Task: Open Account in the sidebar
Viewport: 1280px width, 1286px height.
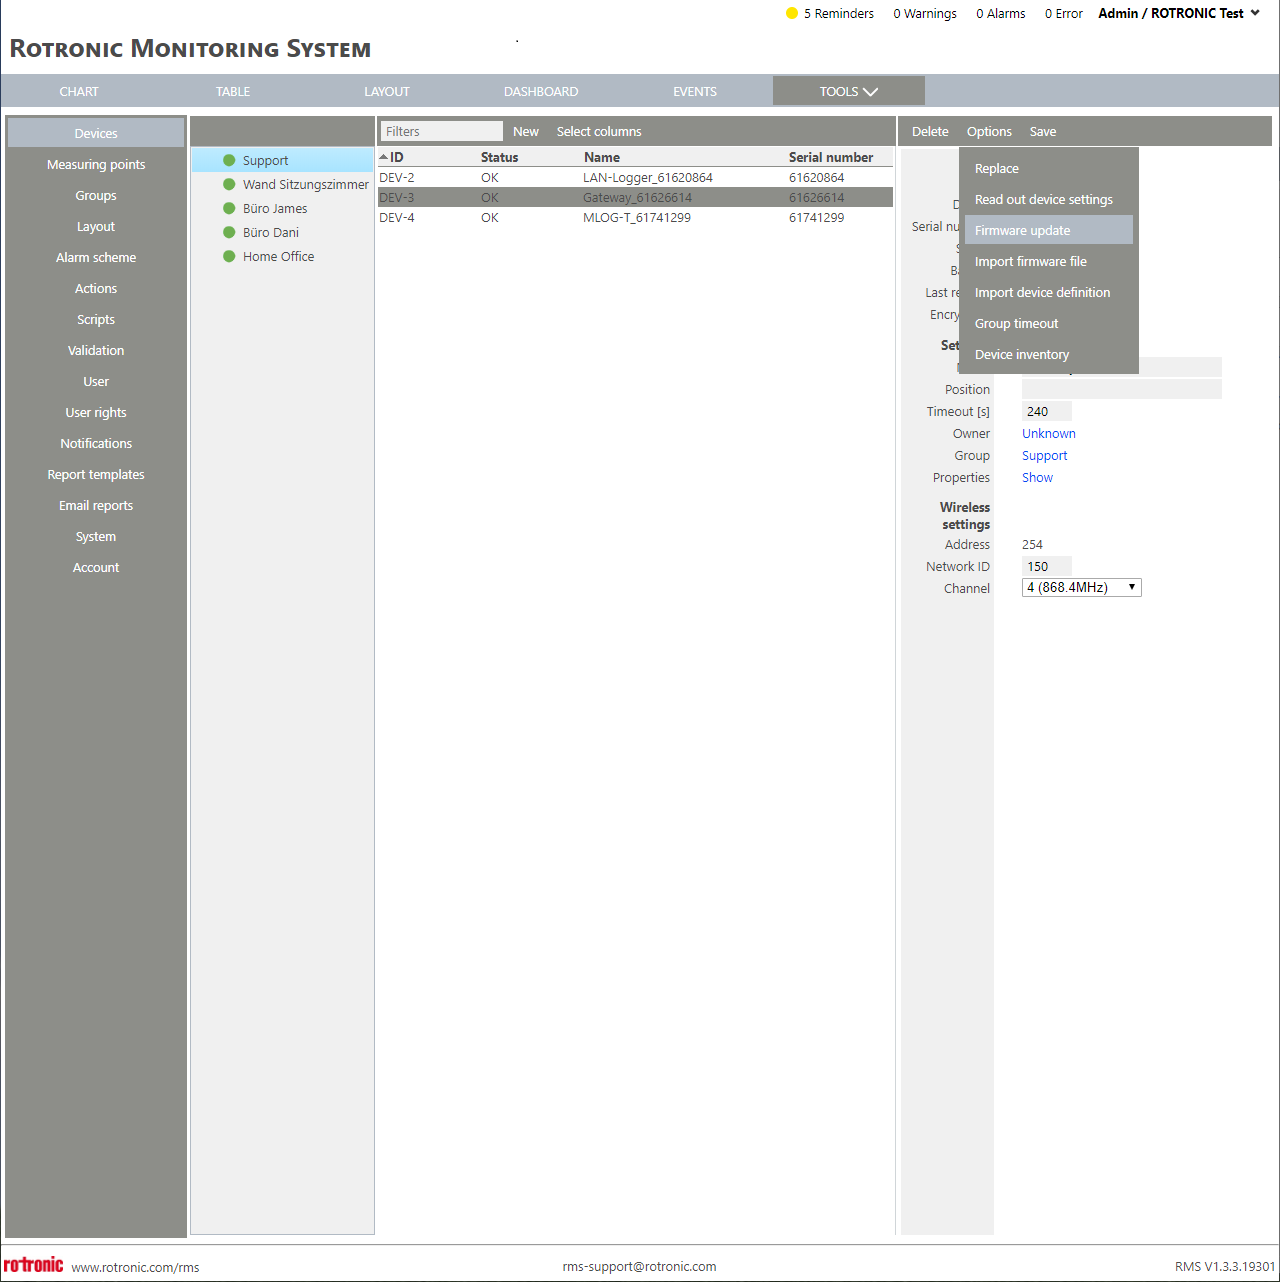Action: tap(96, 567)
